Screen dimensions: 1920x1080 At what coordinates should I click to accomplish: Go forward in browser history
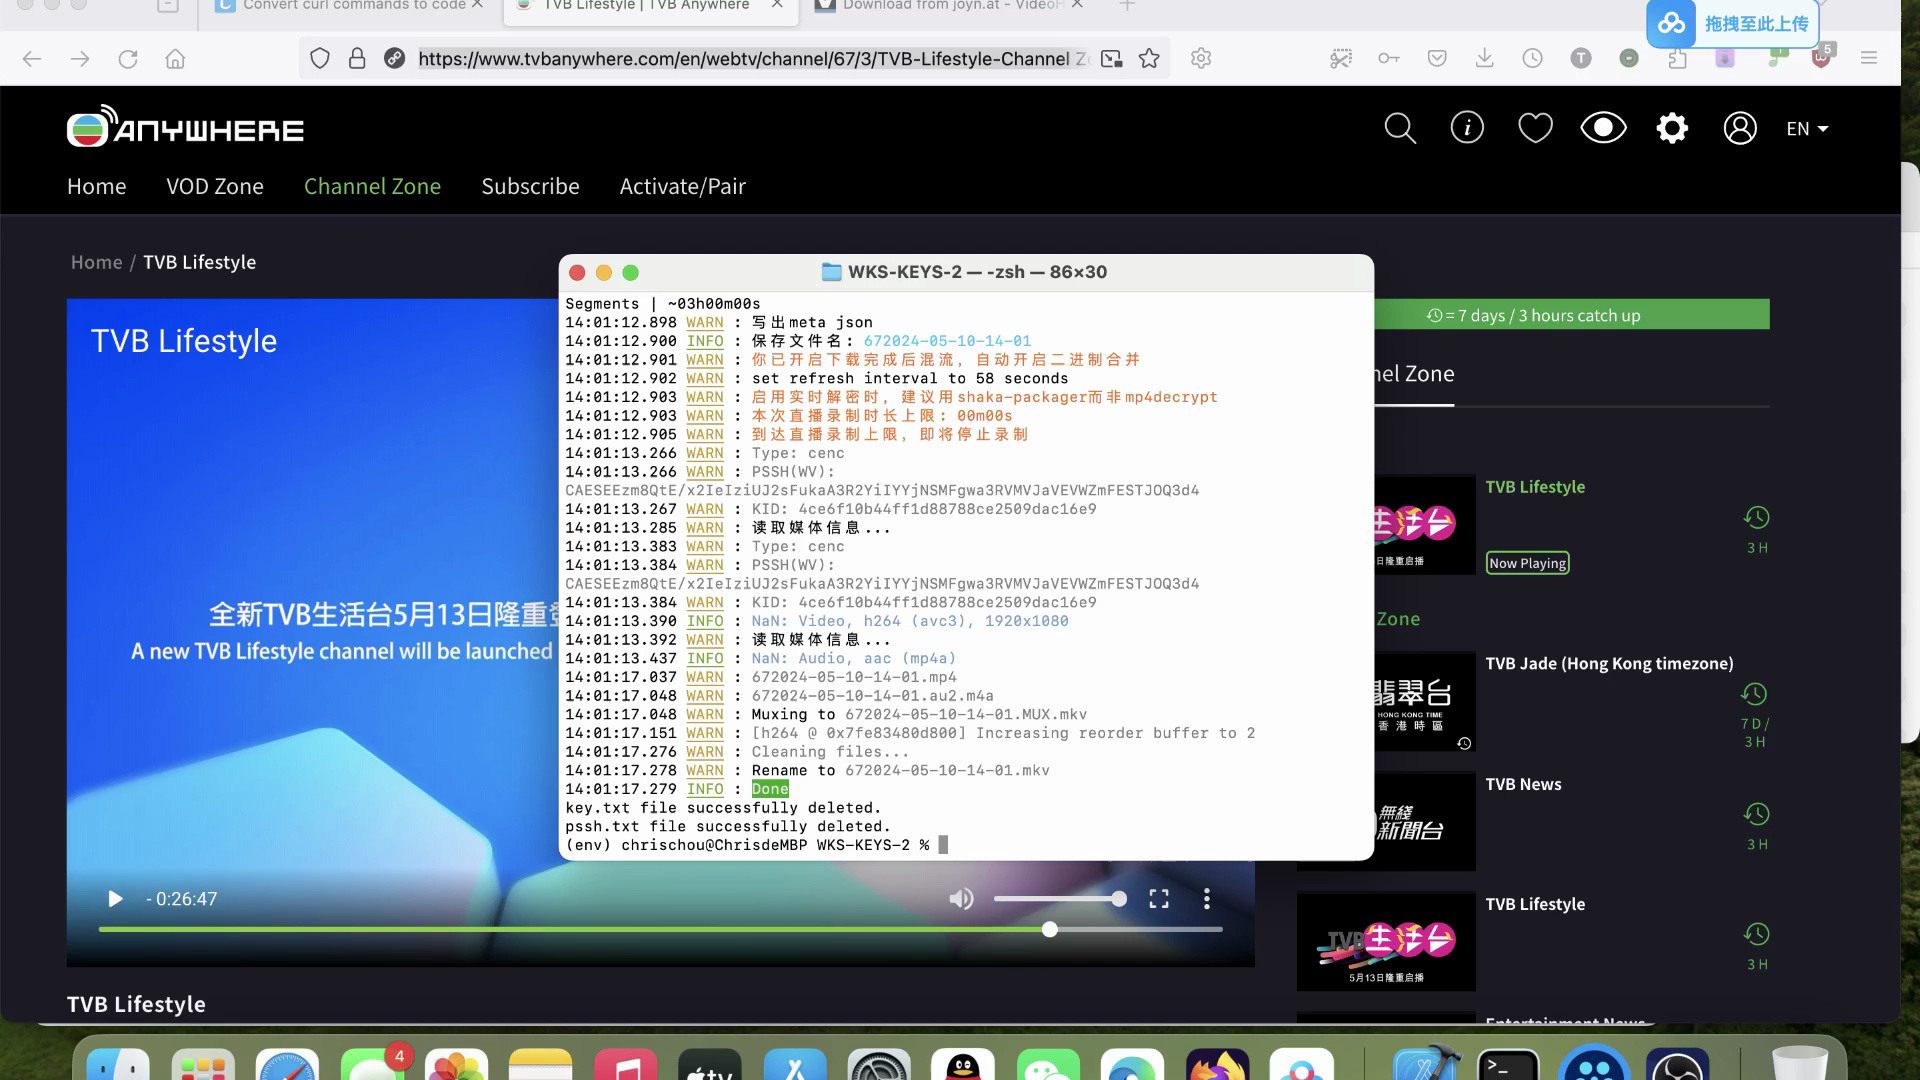[80, 59]
